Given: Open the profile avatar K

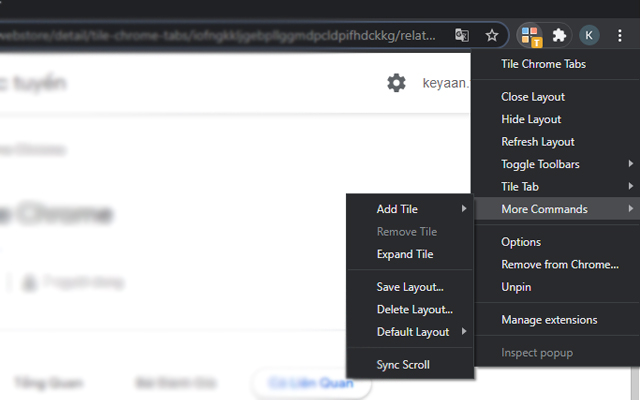Looking at the screenshot, I should (589, 36).
